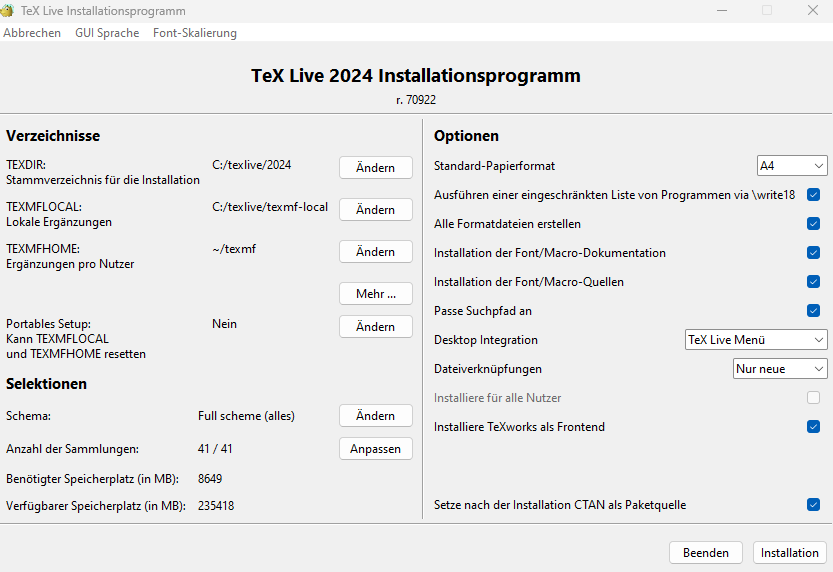Click Anpassen to customize collections

pos(375,449)
